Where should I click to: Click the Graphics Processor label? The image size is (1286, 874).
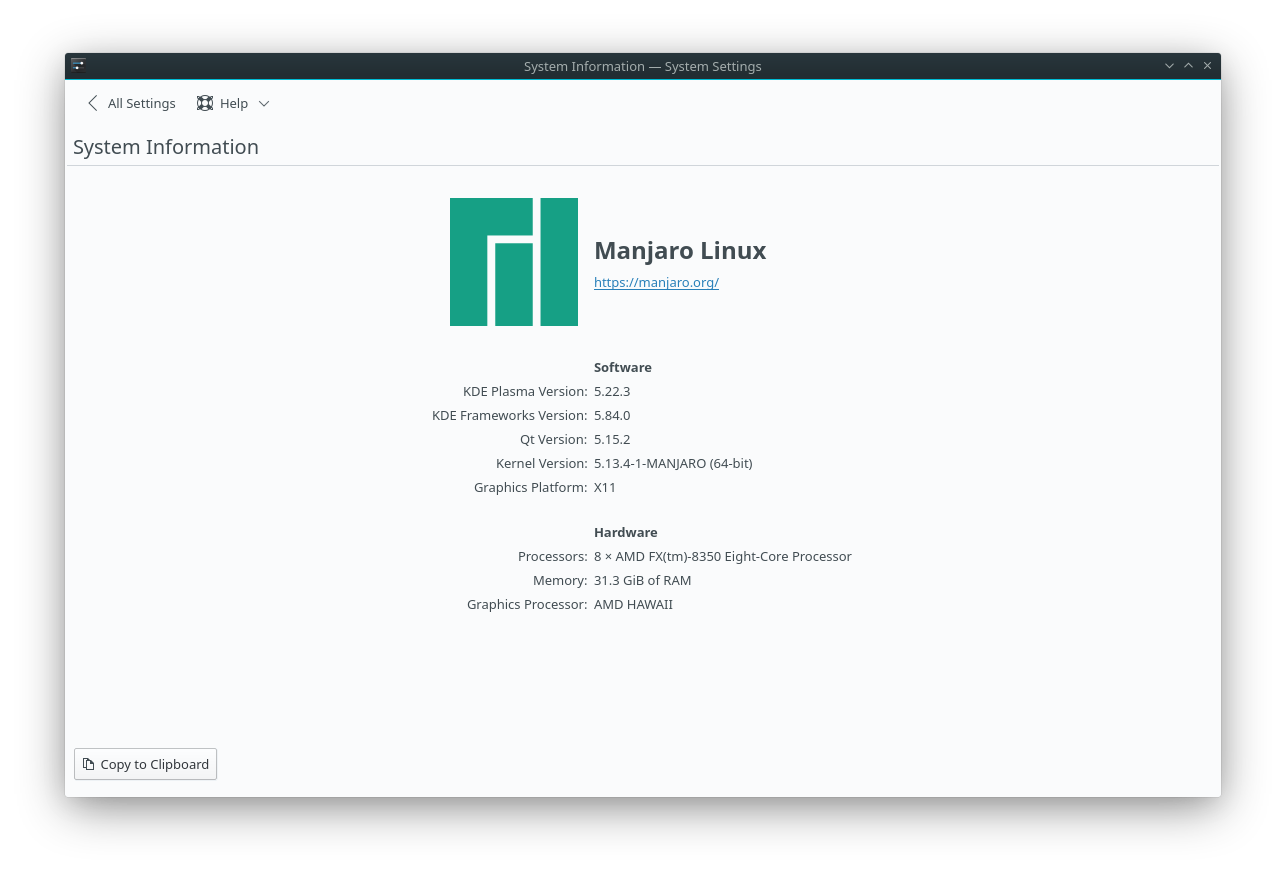coord(527,604)
